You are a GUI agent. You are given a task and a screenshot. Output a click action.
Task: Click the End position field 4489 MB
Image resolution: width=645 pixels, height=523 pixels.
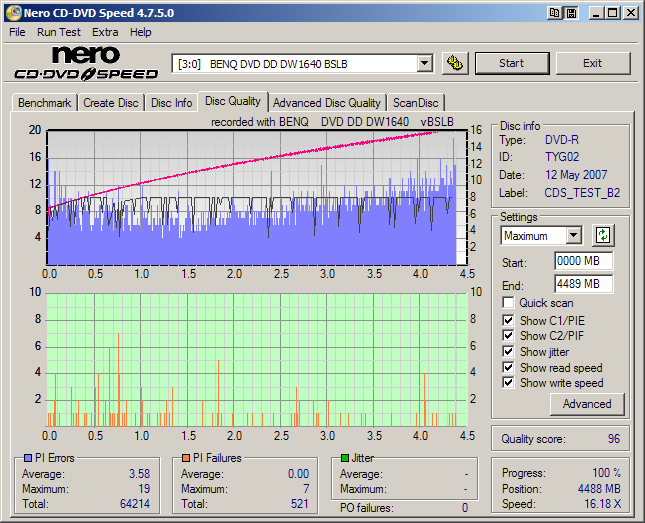click(583, 284)
